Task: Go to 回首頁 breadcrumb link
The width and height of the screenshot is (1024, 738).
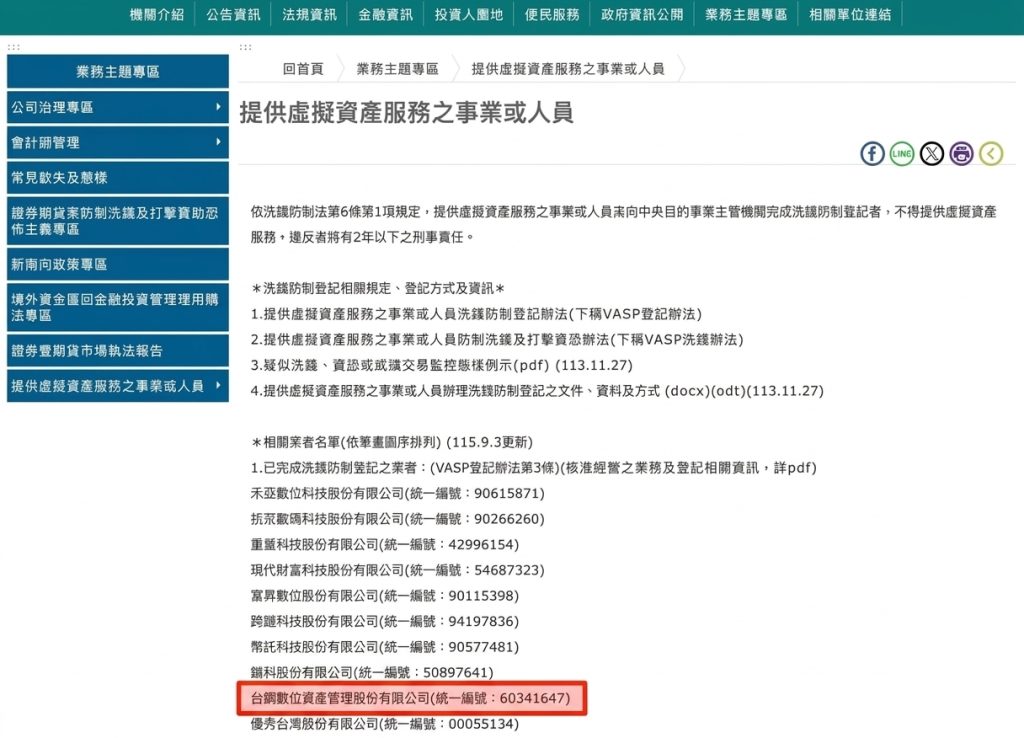Action: pos(303,69)
